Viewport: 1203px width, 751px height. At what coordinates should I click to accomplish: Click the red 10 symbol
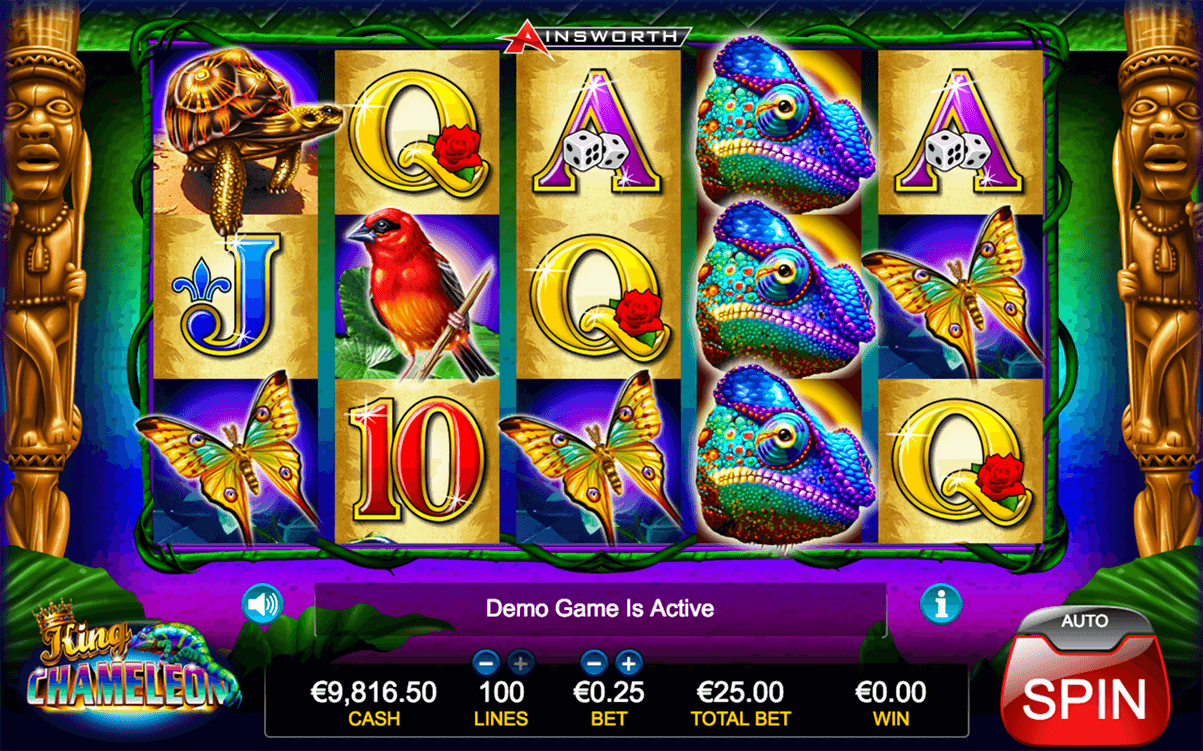416,462
